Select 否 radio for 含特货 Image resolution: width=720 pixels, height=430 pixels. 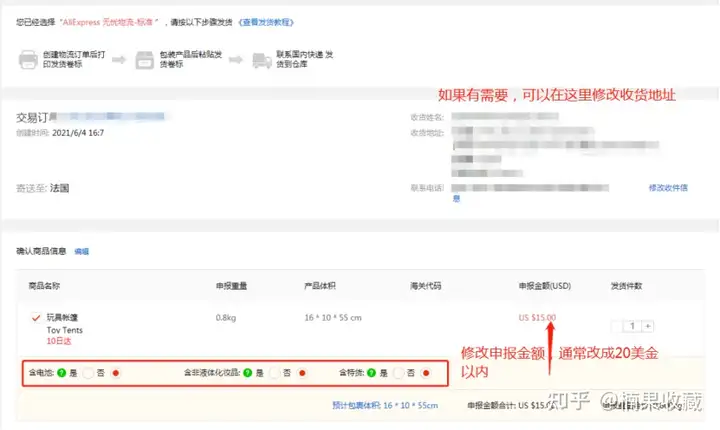click(426, 373)
